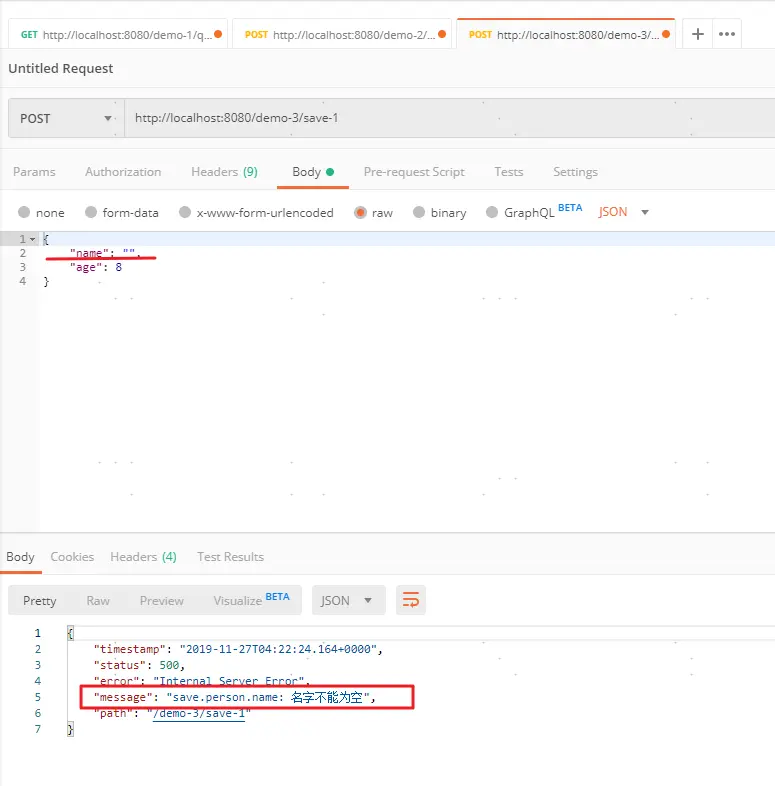
Task: Collapse the request body JSON at line 1
Action: coord(33,240)
